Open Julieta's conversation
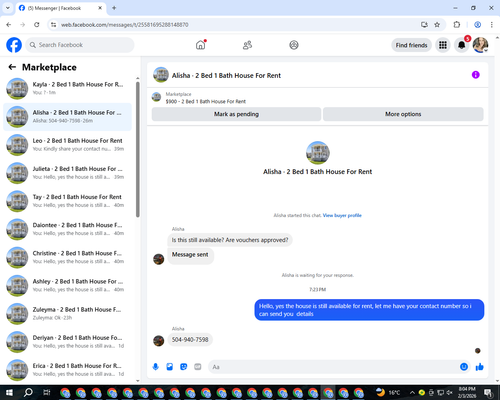 (x=68, y=173)
